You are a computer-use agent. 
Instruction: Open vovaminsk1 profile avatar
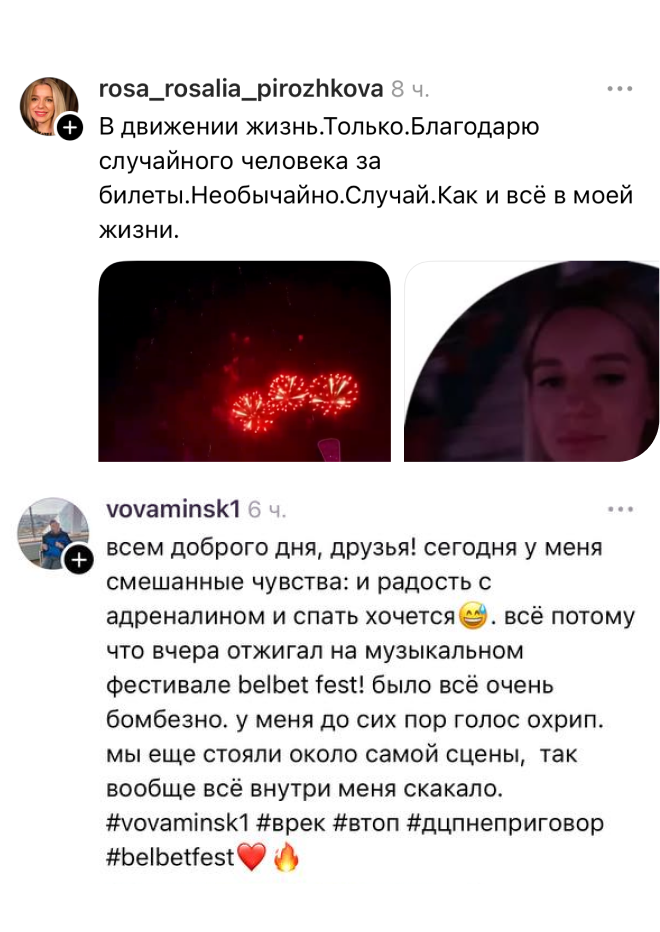[52, 533]
